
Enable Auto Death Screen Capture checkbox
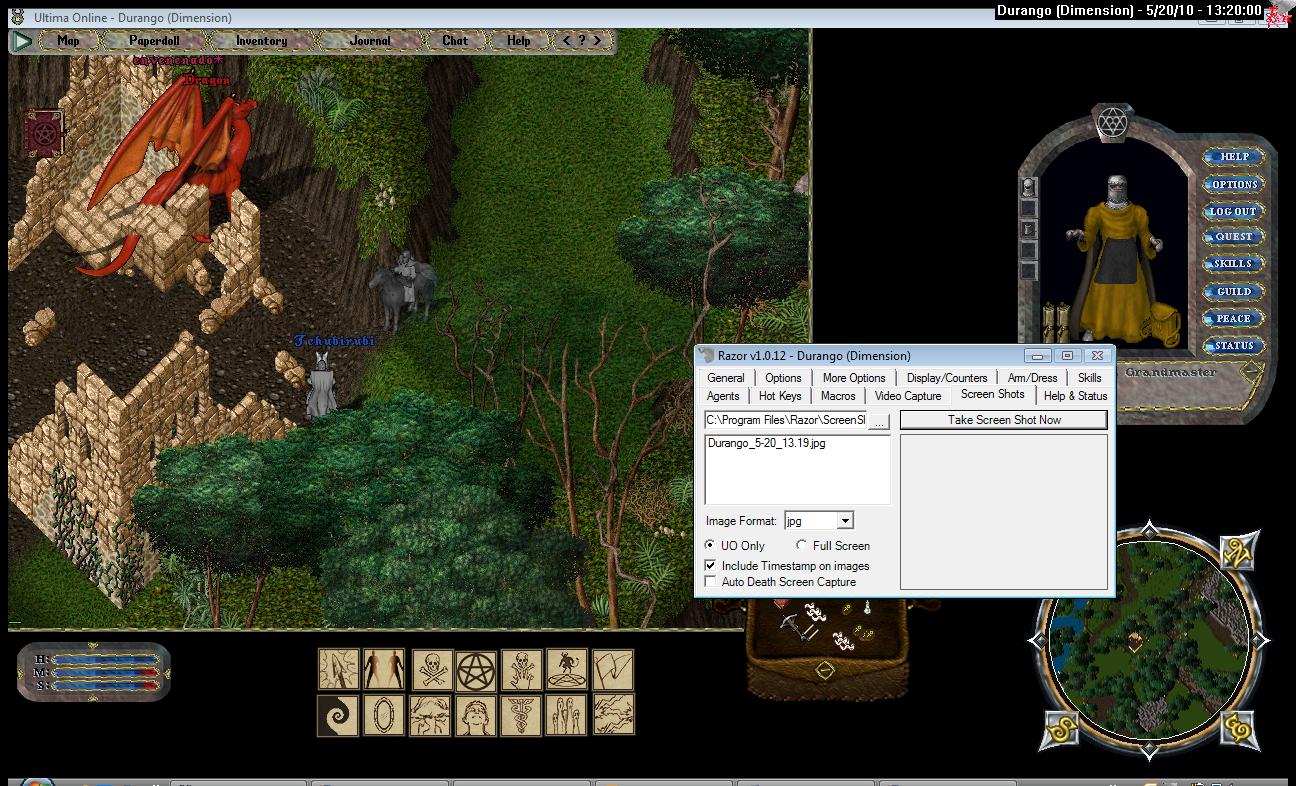[710, 581]
